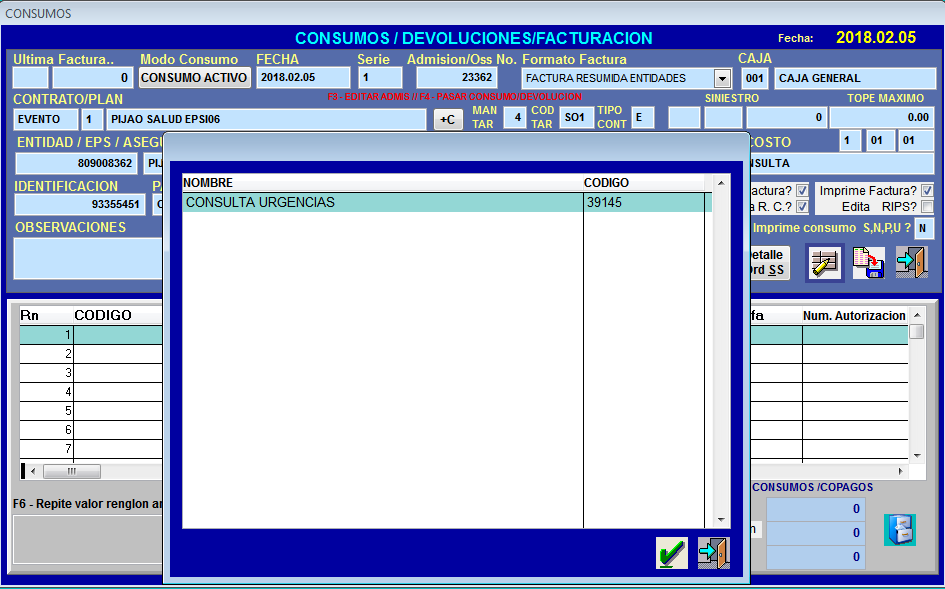Click the contract number field with 1
This screenshot has height=589, width=945.
point(92,119)
